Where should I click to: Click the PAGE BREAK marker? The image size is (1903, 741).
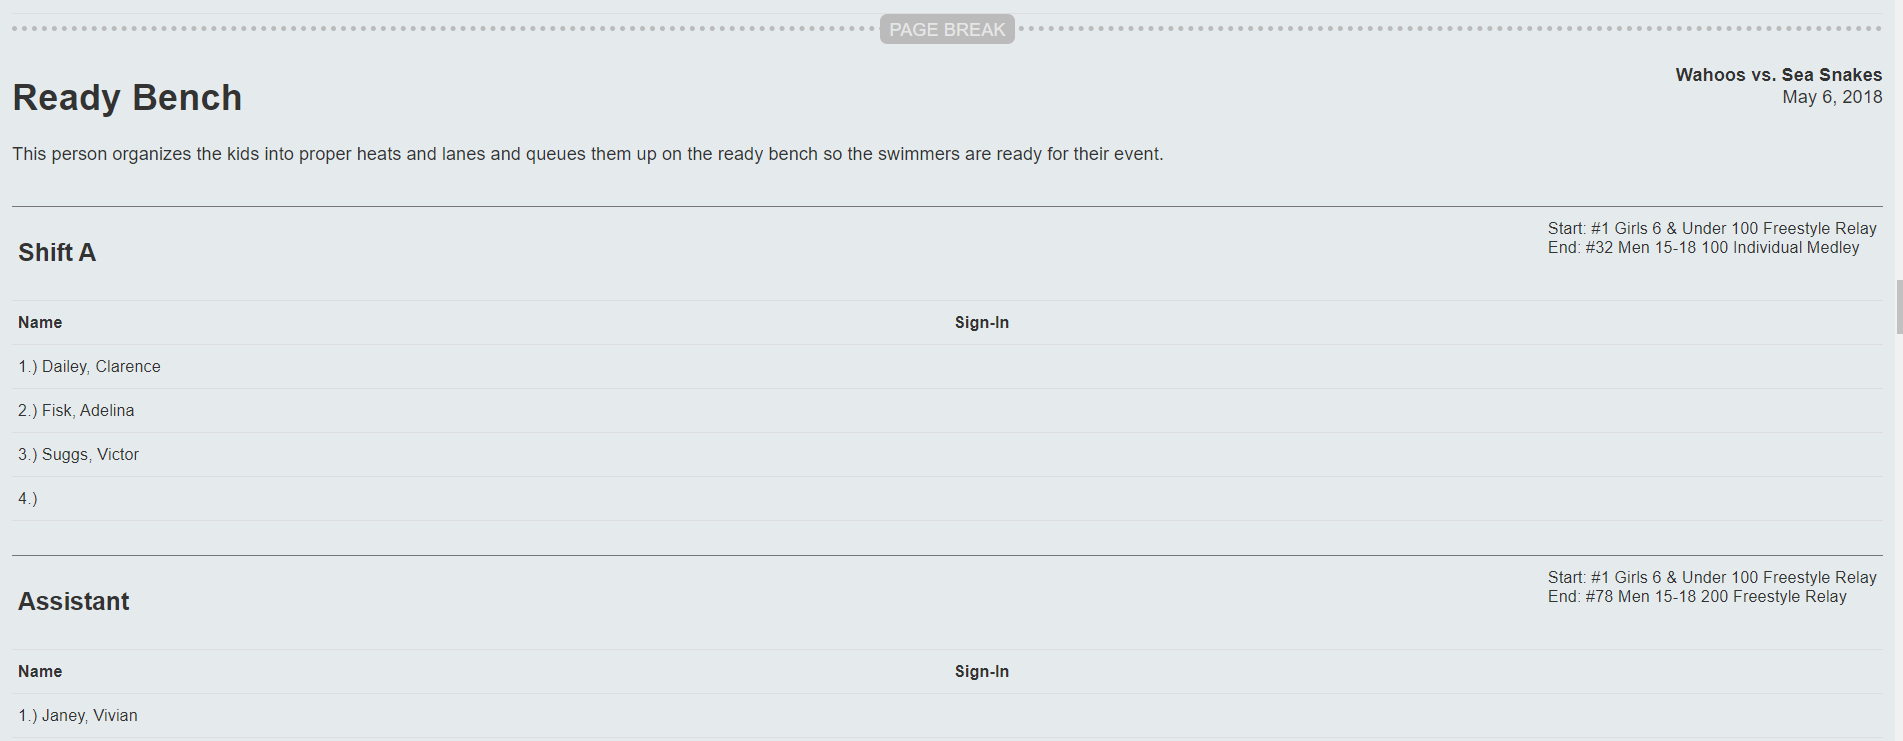pos(947,29)
